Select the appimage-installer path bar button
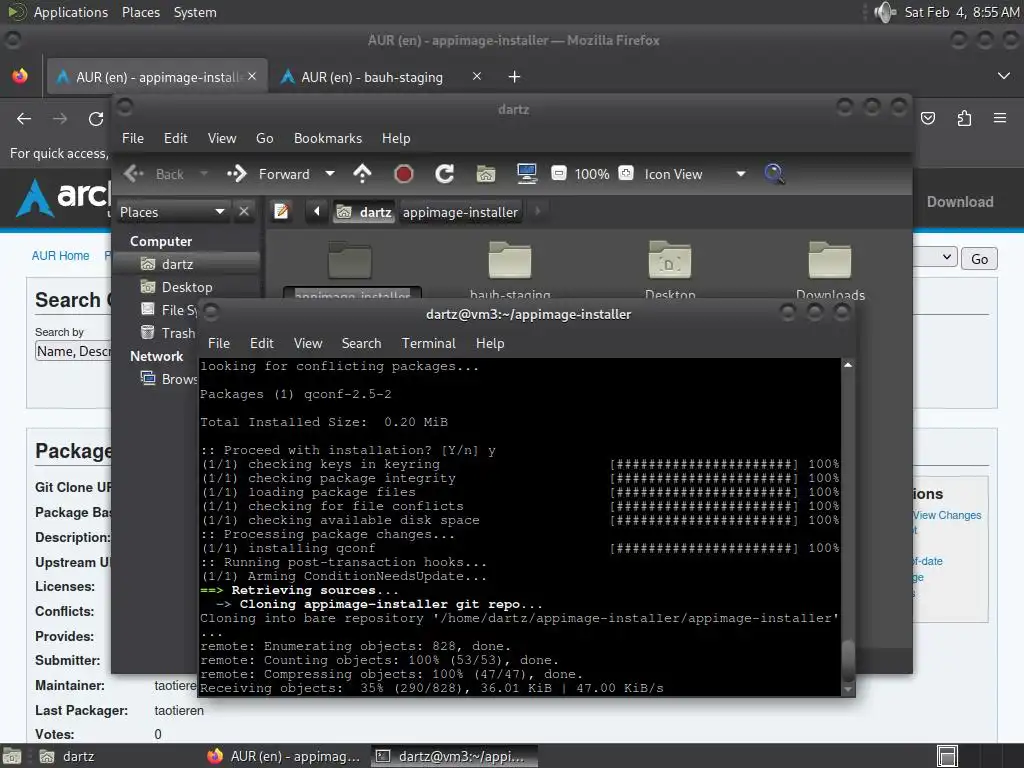The width and height of the screenshot is (1024, 768). pyautogui.click(x=460, y=212)
